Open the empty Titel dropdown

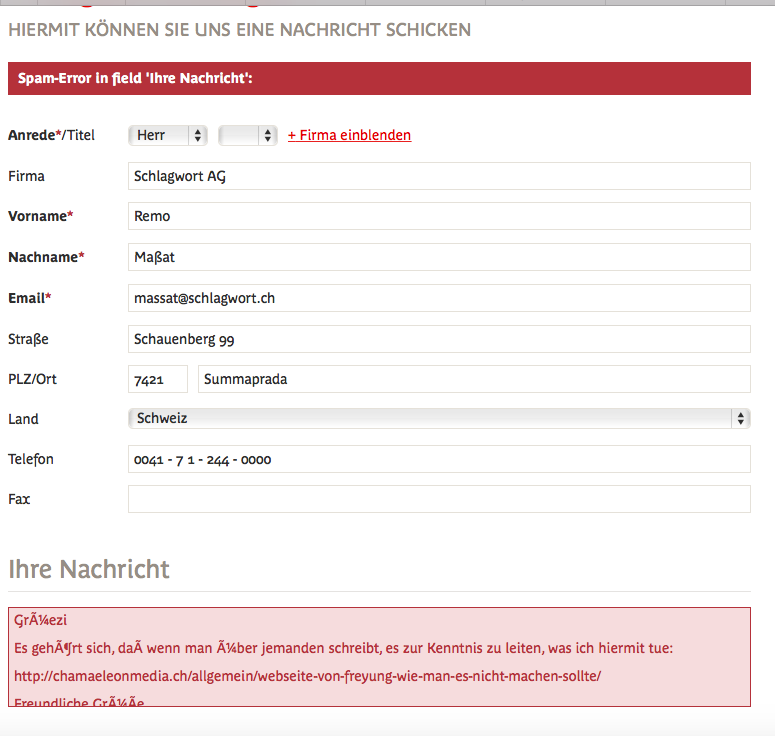tap(248, 135)
